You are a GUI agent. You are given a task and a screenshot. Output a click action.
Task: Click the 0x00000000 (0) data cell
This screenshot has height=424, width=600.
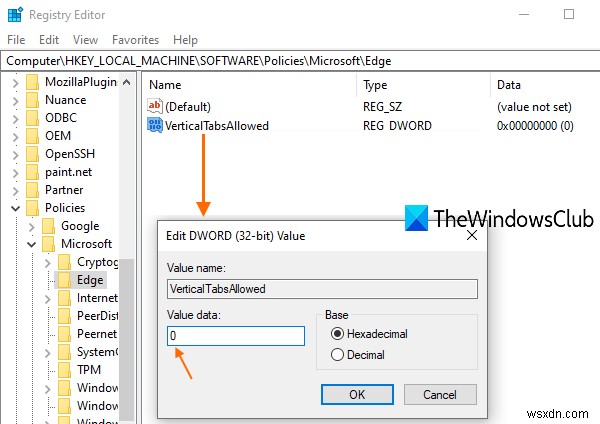click(x=535, y=126)
